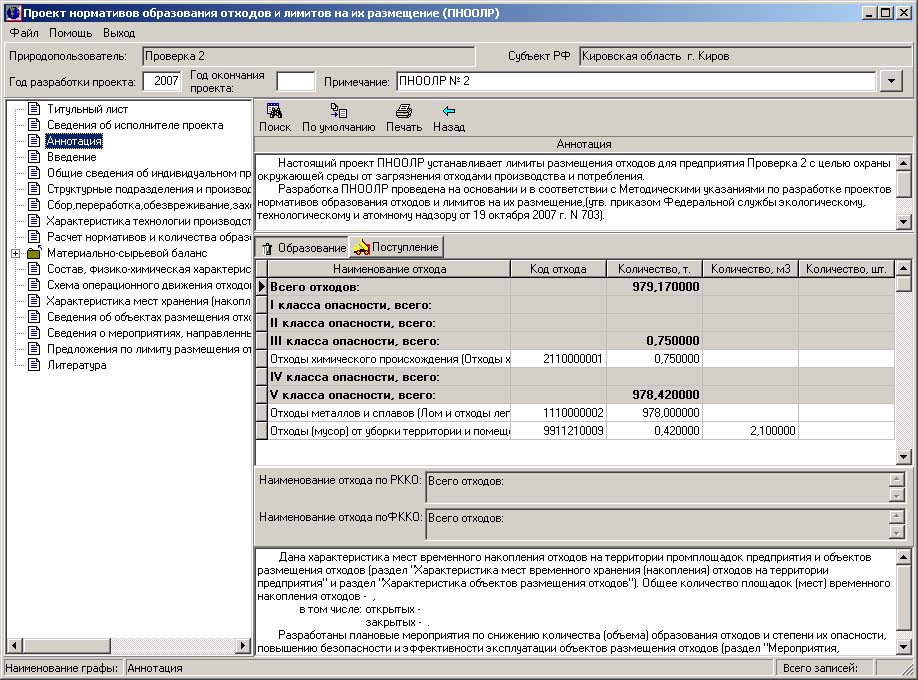918x680 pixels.
Task: Select the Введение tree item
Action: click(71, 157)
